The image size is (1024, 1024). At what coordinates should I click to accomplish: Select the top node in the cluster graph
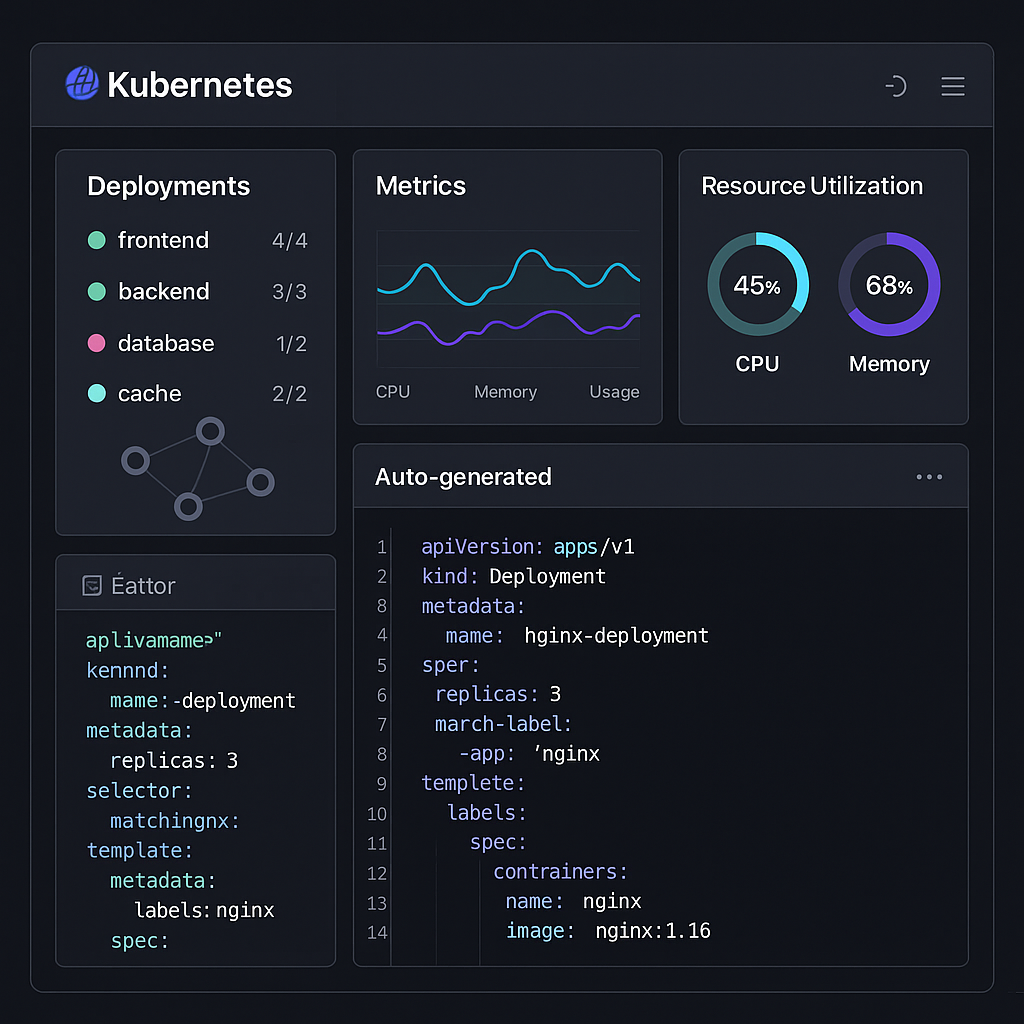pos(210,431)
